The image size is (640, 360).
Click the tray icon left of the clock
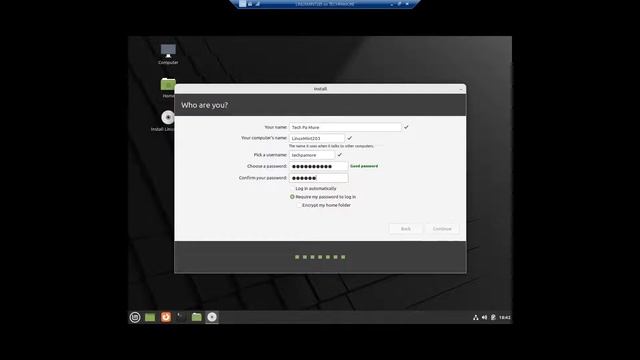click(x=493, y=317)
